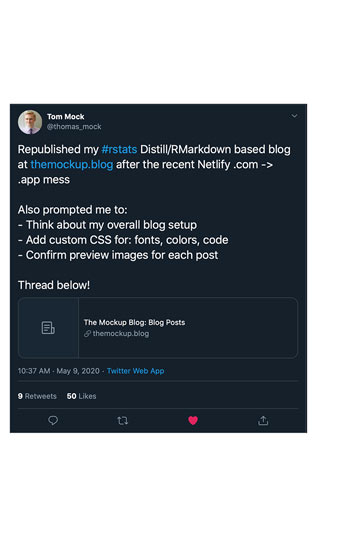Image resolution: width=362 pixels, height=536 pixels.
Task: Open the #rstats hashtag
Action: tap(119, 149)
